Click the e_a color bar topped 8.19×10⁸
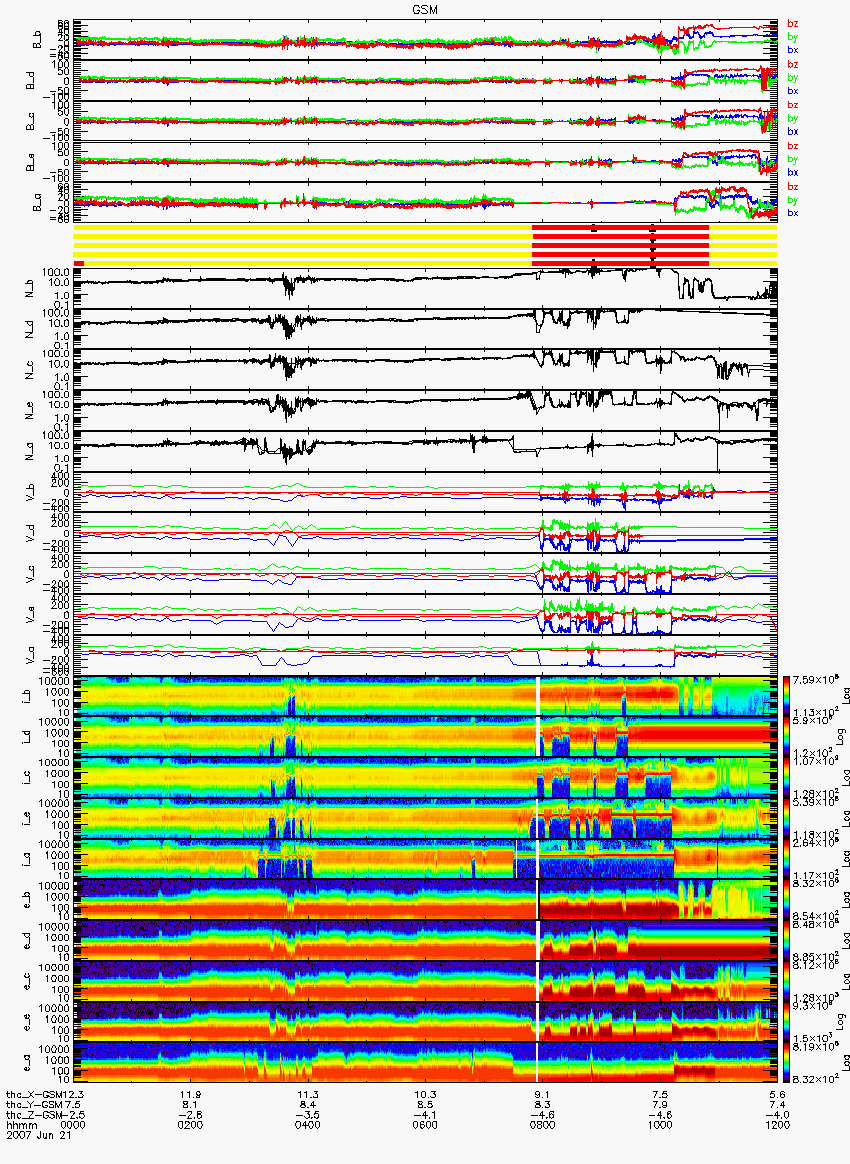This screenshot has width=850, height=1164. (788, 1063)
